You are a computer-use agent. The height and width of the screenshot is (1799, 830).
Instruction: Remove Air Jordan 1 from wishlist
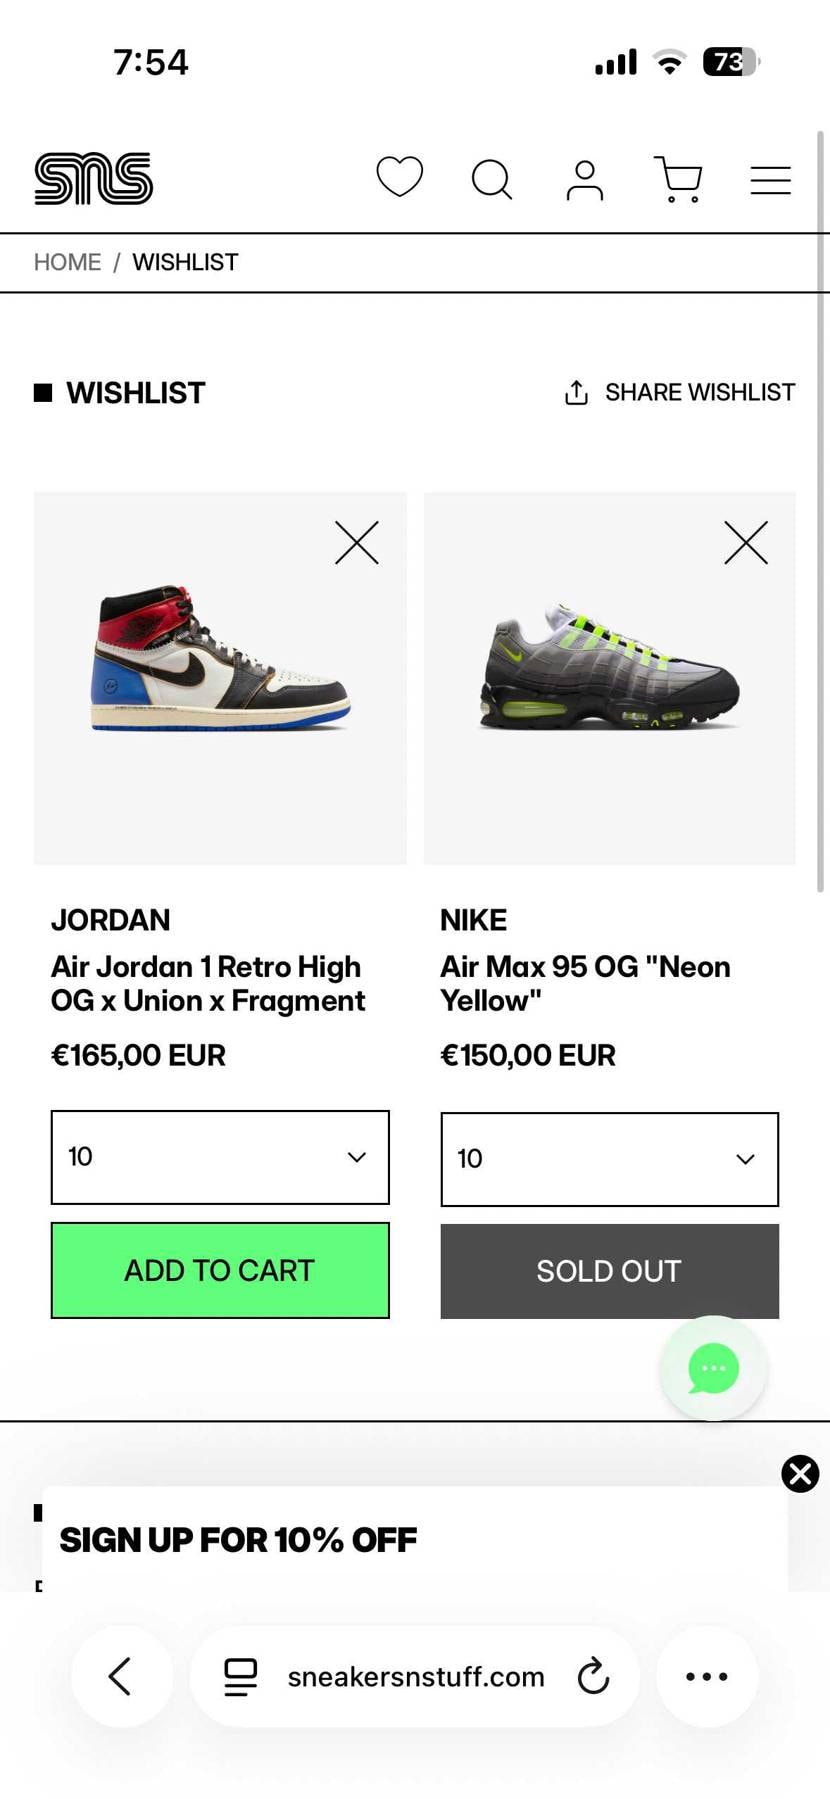coord(356,543)
